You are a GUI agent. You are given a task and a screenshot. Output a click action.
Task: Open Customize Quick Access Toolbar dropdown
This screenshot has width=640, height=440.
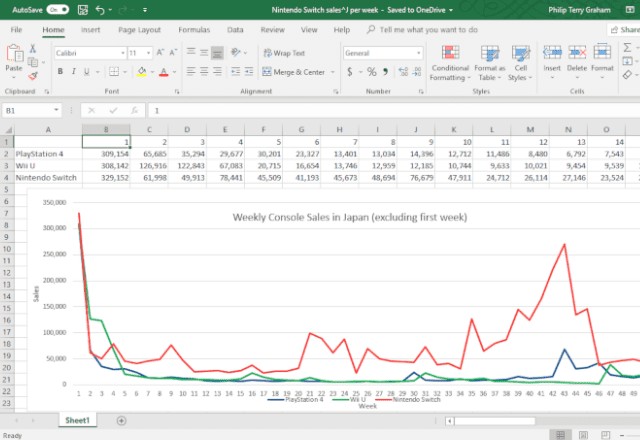click(x=145, y=10)
